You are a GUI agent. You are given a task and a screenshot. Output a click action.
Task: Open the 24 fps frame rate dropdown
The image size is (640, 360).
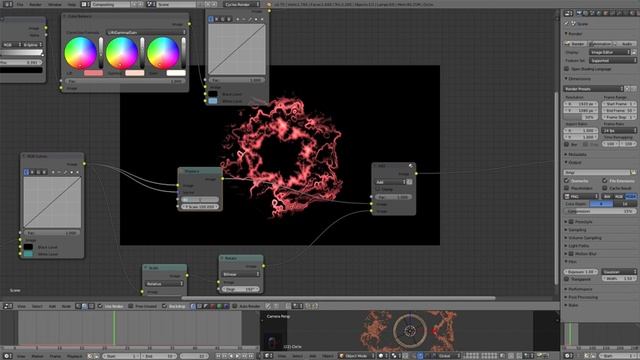pos(620,131)
